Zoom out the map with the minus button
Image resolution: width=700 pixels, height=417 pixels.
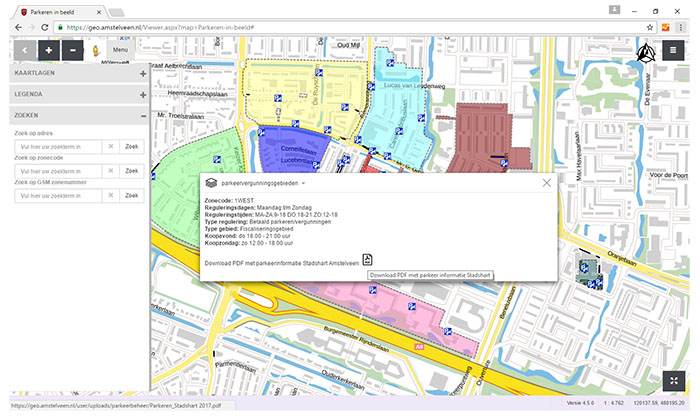[x=72, y=50]
